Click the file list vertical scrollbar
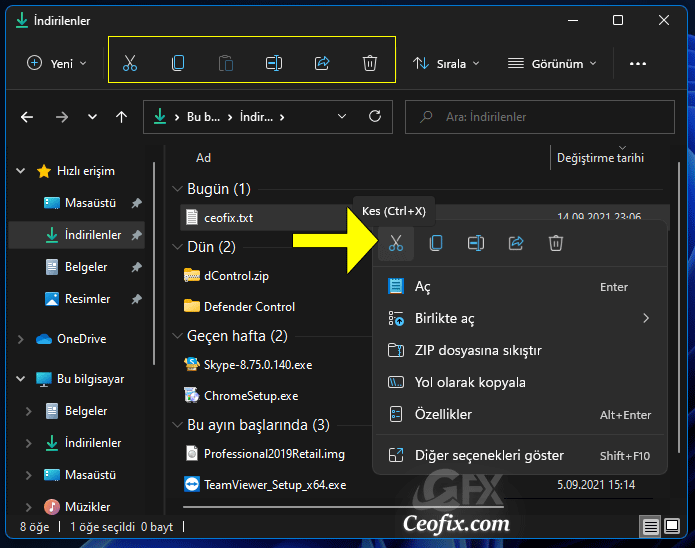Image resolution: width=695 pixels, height=548 pixels. tap(679, 307)
